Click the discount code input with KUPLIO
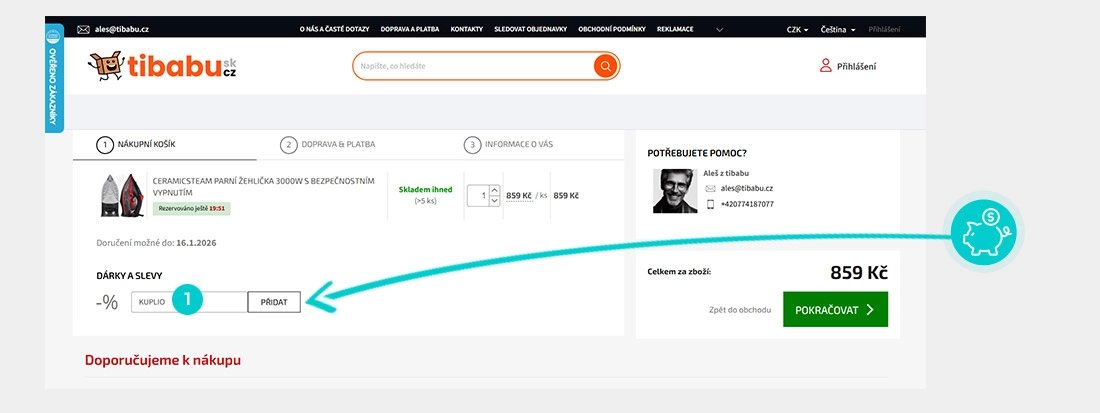This screenshot has width=1100, height=413. click(x=189, y=302)
